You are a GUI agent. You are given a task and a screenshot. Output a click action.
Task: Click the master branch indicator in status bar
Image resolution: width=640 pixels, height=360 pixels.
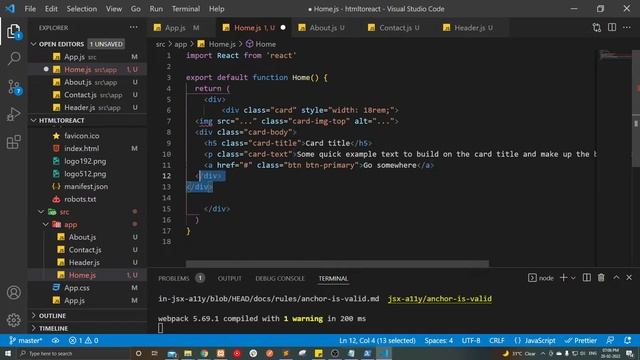[x=25, y=340]
